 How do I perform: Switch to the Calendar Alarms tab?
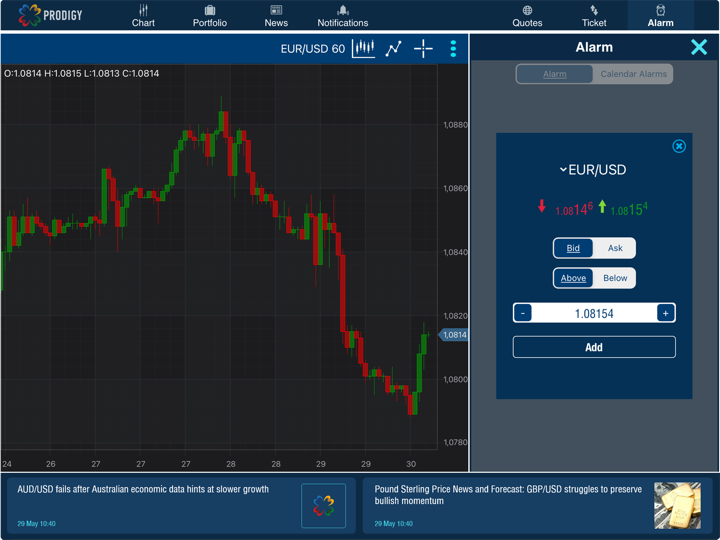coord(633,74)
